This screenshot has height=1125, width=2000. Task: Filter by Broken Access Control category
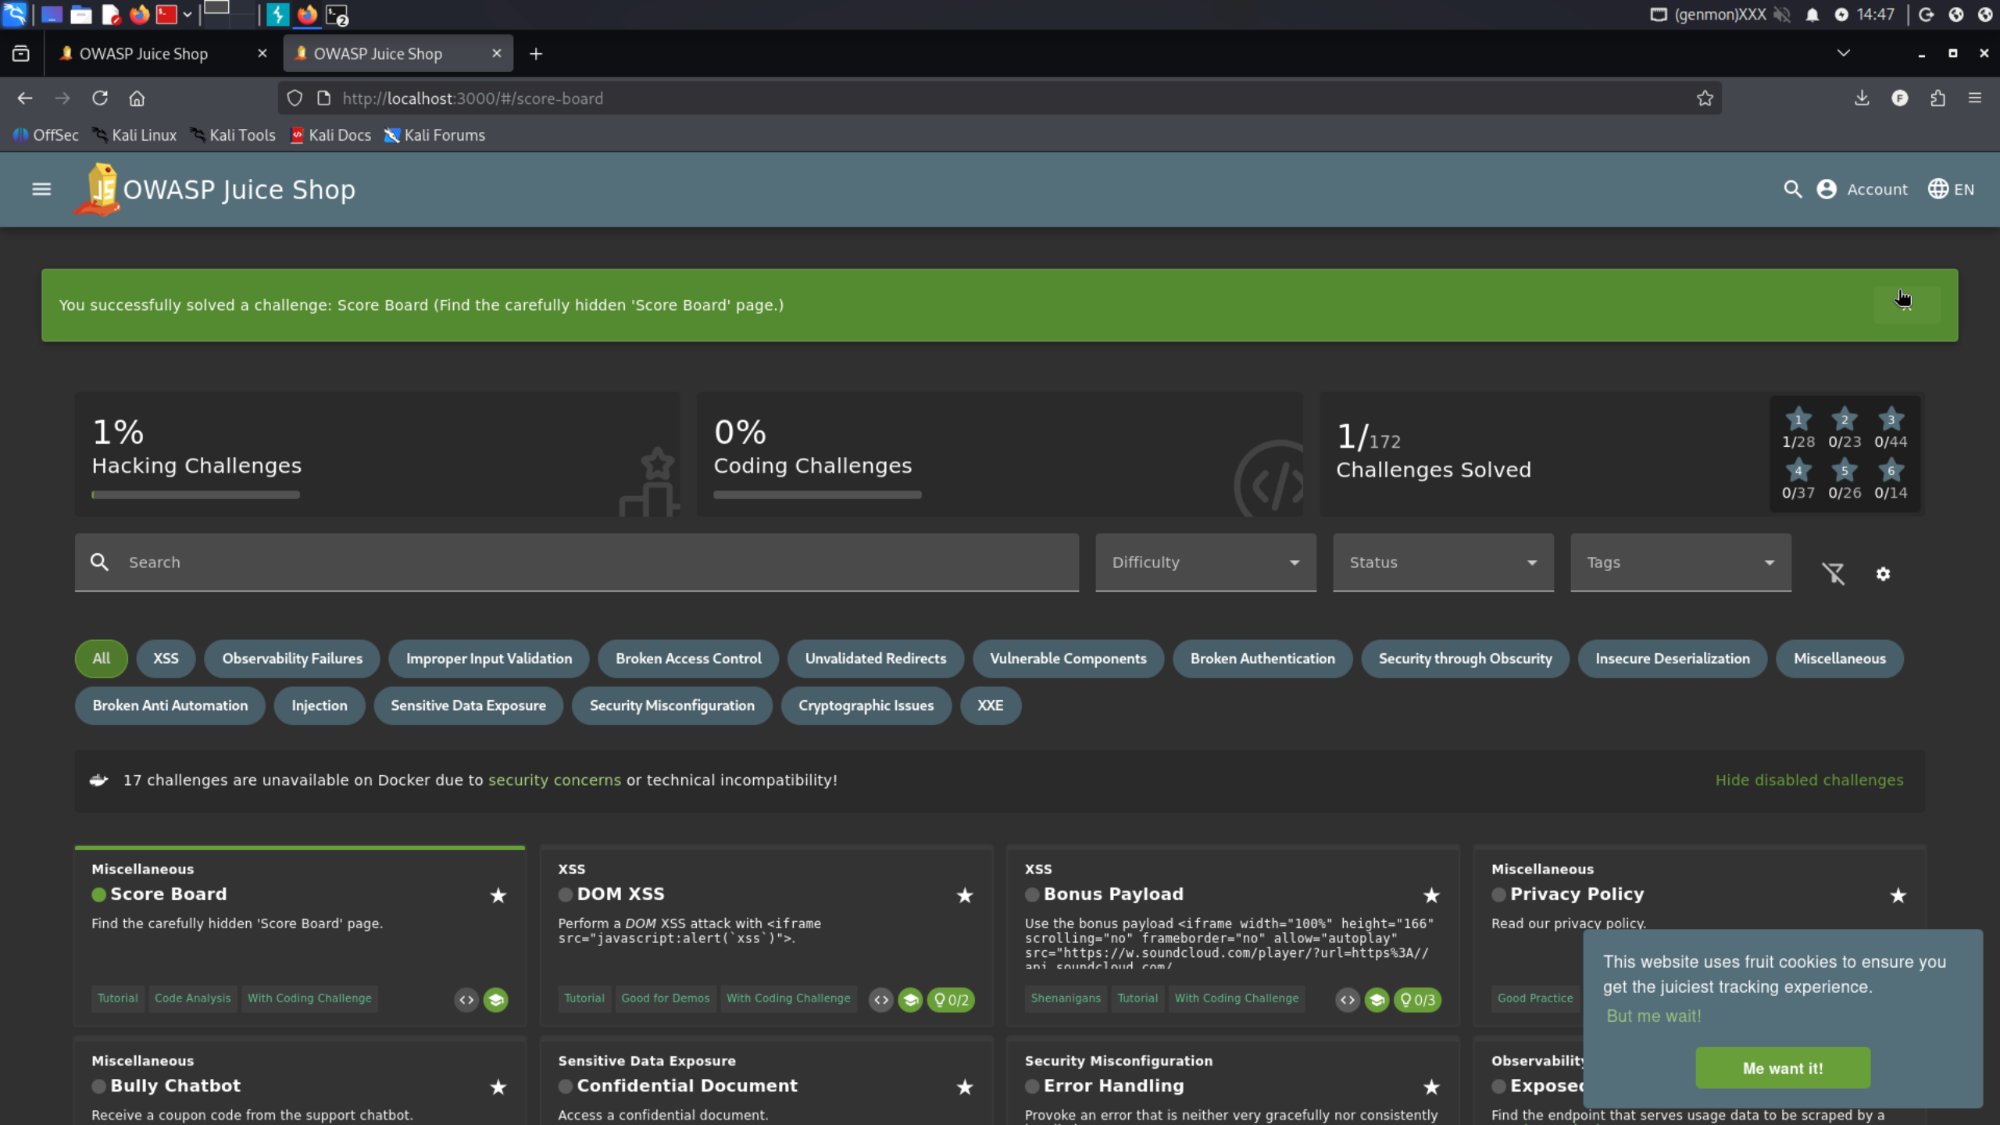coord(688,658)
